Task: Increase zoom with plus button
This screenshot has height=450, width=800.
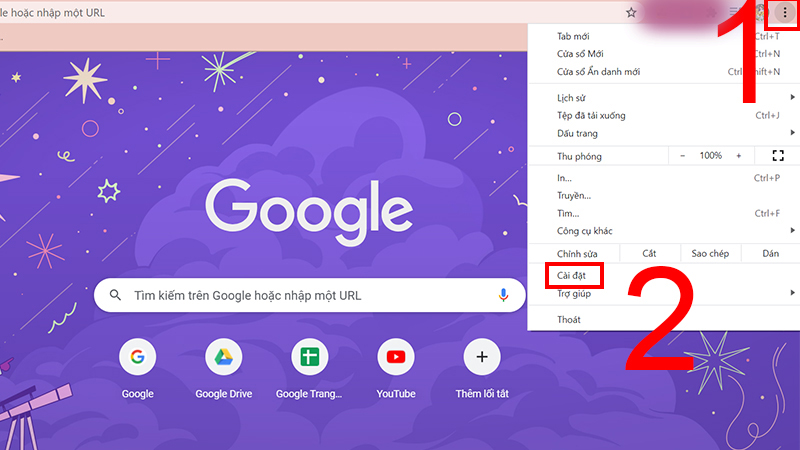Action: [x=738, y=156]
